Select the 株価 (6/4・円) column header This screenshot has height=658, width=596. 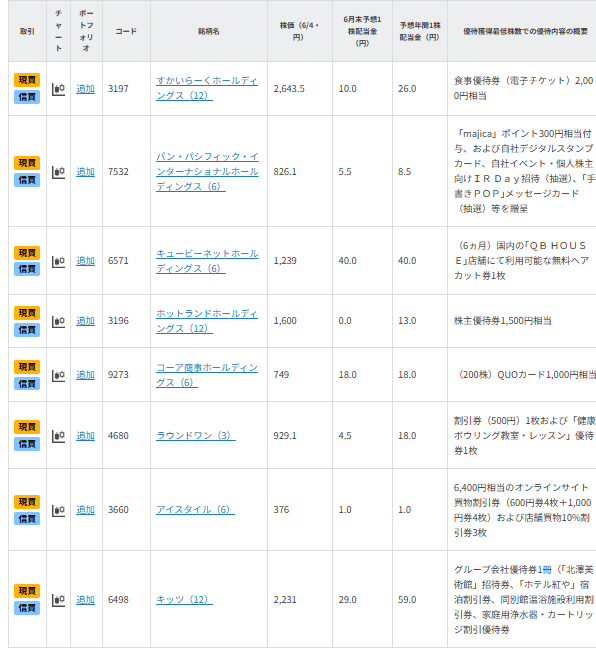click(300, 31)
